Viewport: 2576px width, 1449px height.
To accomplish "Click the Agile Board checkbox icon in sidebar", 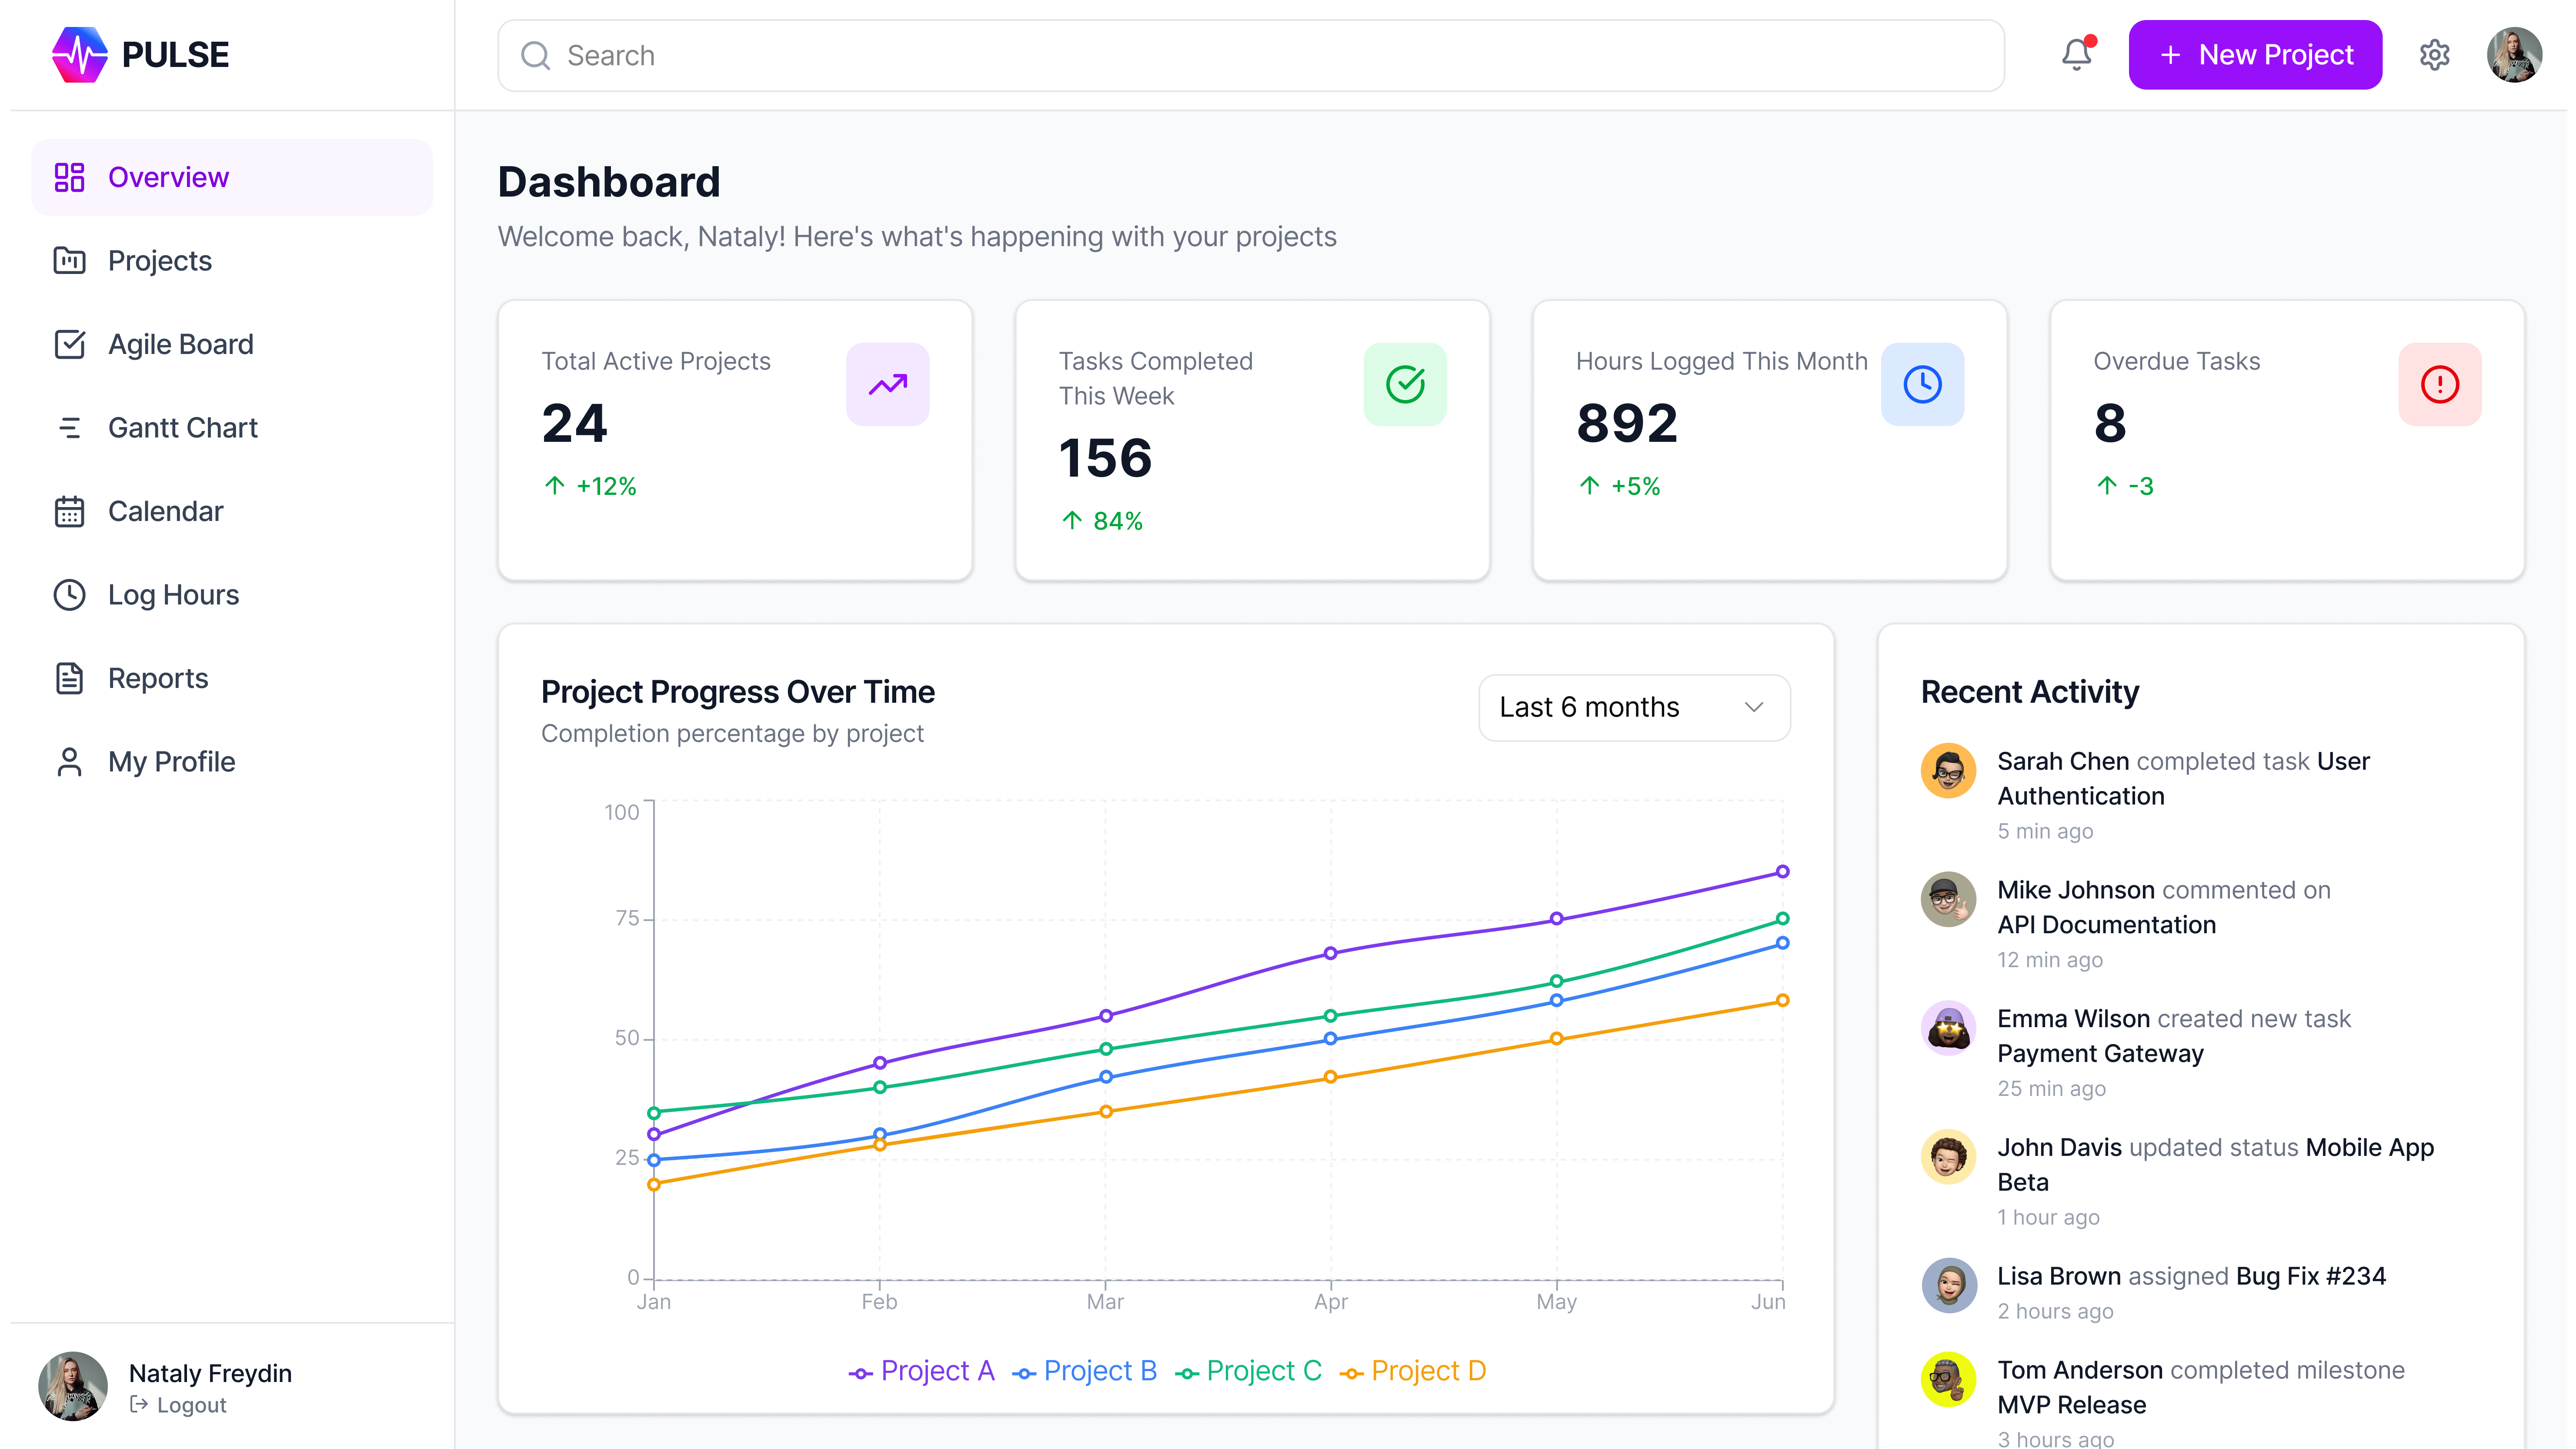I will pos(69,344).
